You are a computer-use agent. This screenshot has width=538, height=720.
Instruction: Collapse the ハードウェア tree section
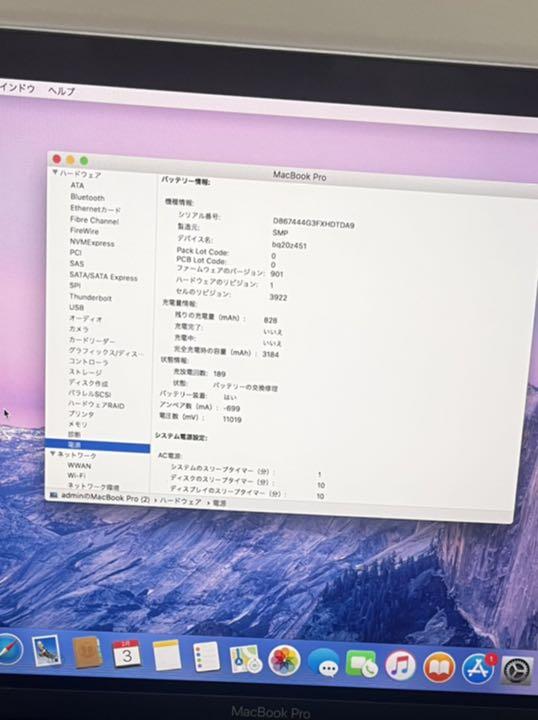point(55,173)
